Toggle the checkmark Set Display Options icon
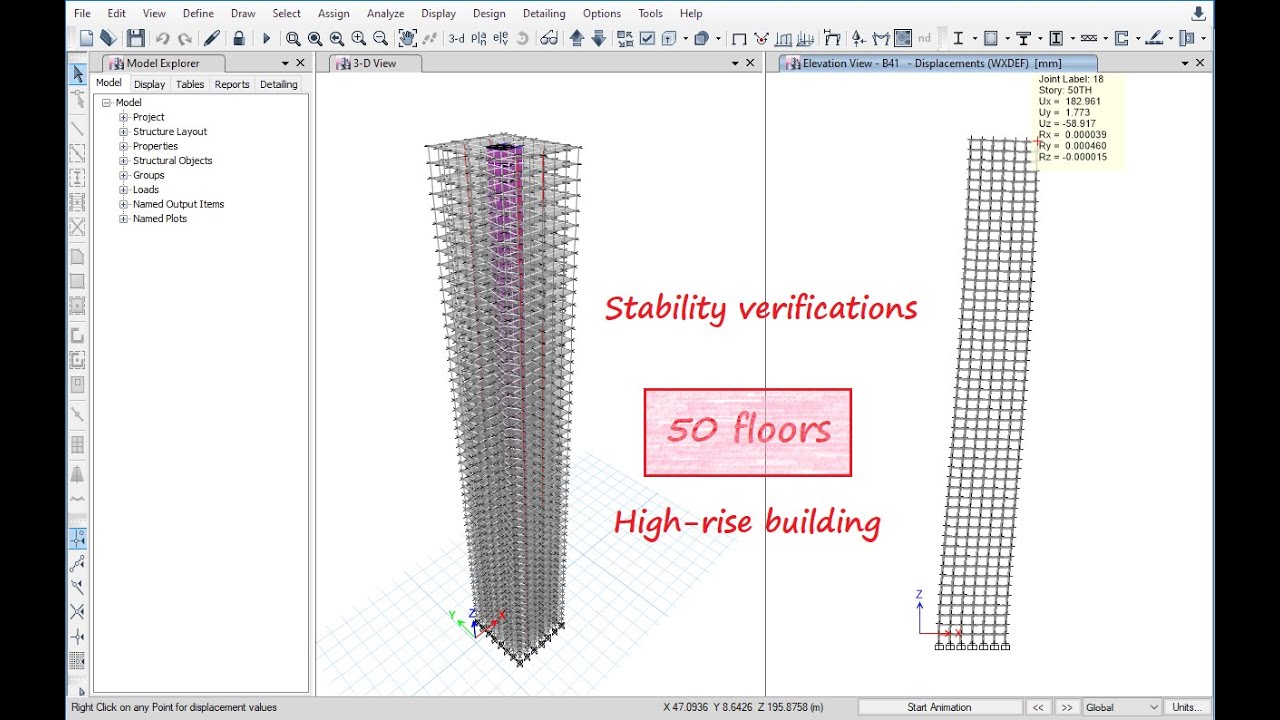This screenshot has height=720, width=1280. (647, 38)
